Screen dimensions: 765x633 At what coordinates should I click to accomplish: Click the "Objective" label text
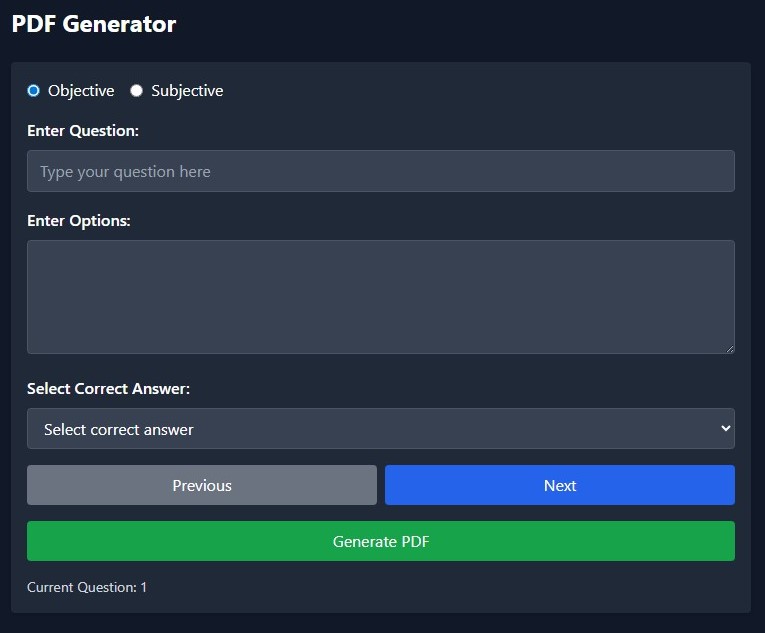pos(81,91)
